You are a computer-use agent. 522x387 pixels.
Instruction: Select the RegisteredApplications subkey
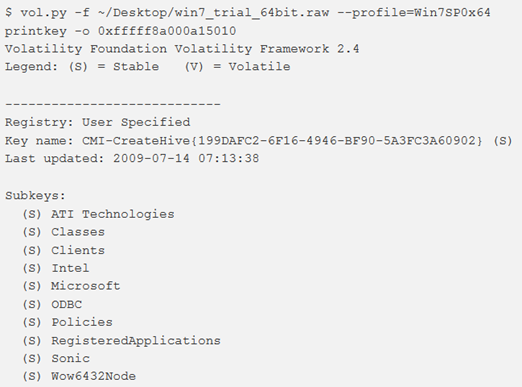click(x=136, y=341)
